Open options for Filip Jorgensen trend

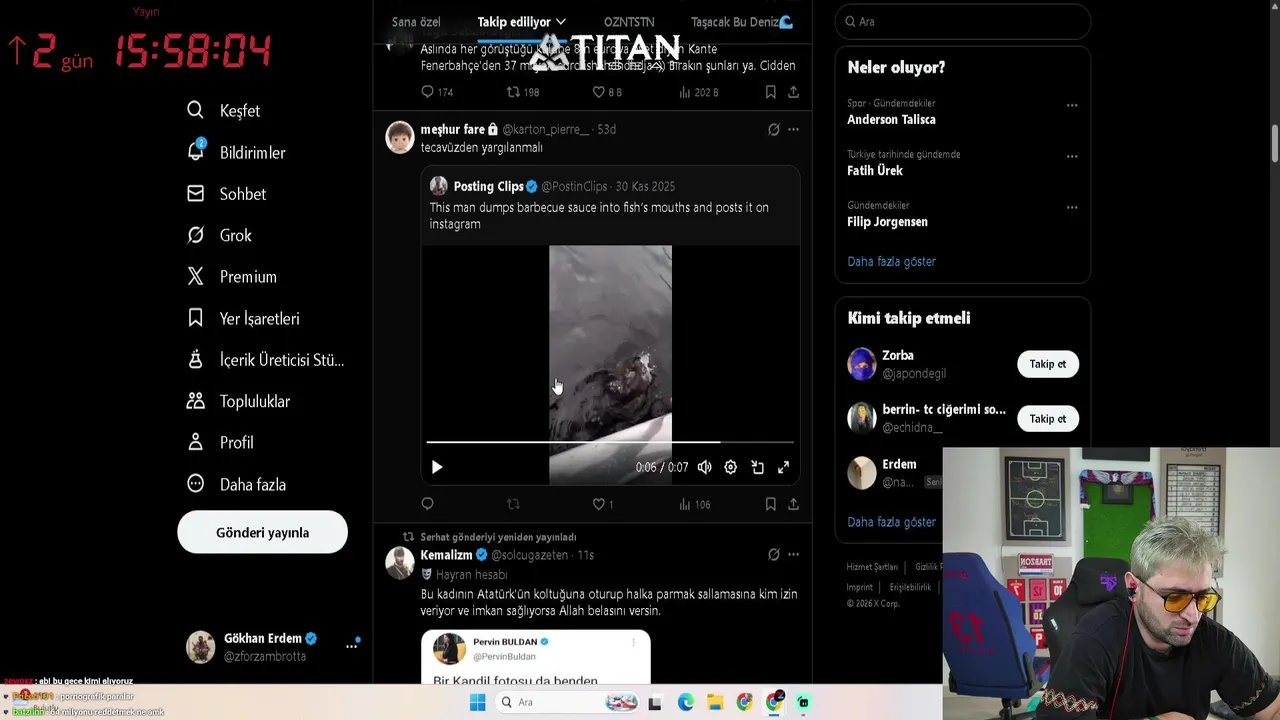pos(1072,207)
